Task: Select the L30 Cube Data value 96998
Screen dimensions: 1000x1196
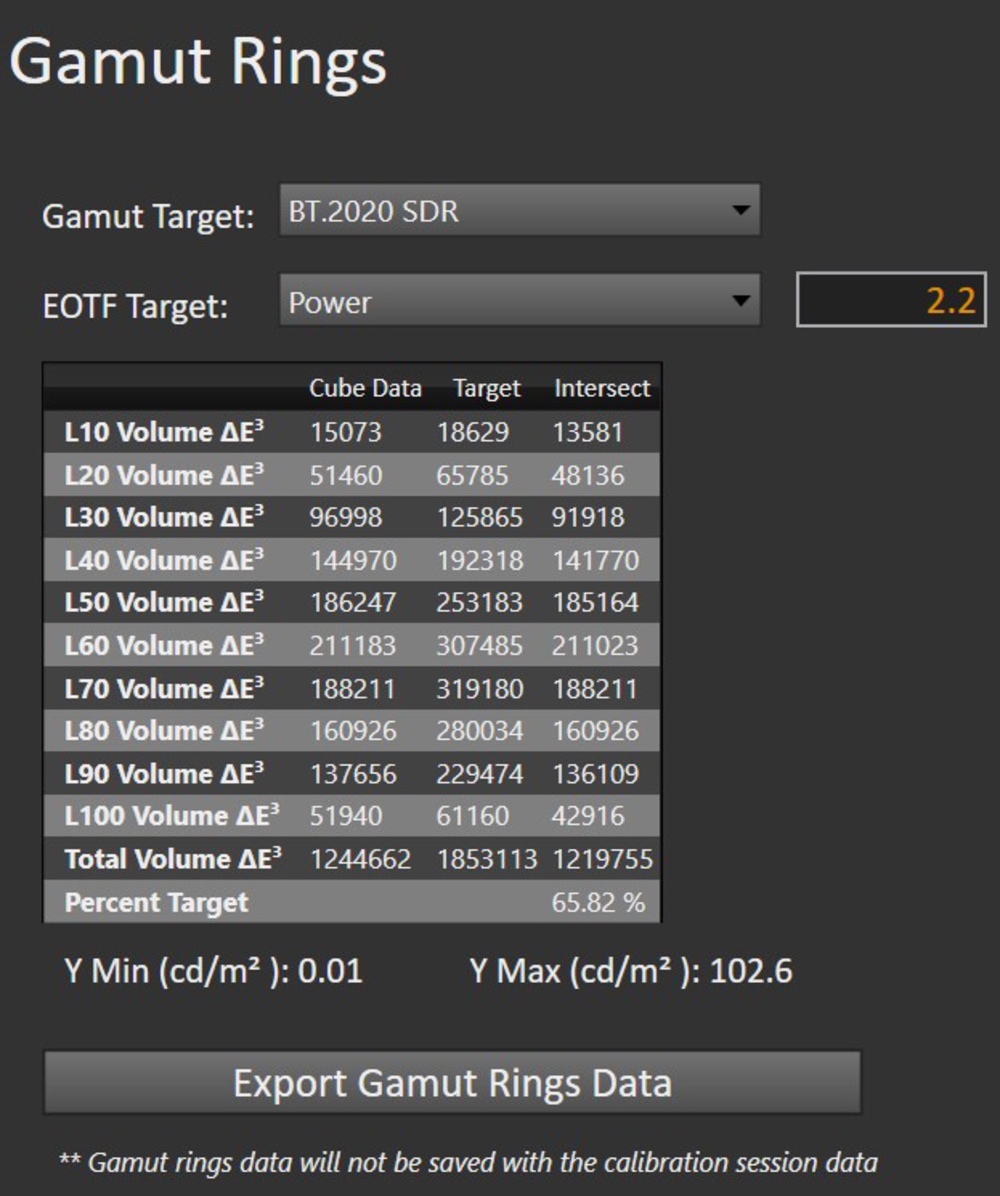Action: [x=346, y=517]
